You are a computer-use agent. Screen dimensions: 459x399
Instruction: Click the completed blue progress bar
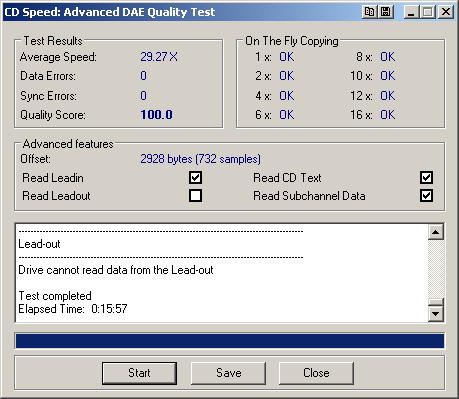point(230,341)
